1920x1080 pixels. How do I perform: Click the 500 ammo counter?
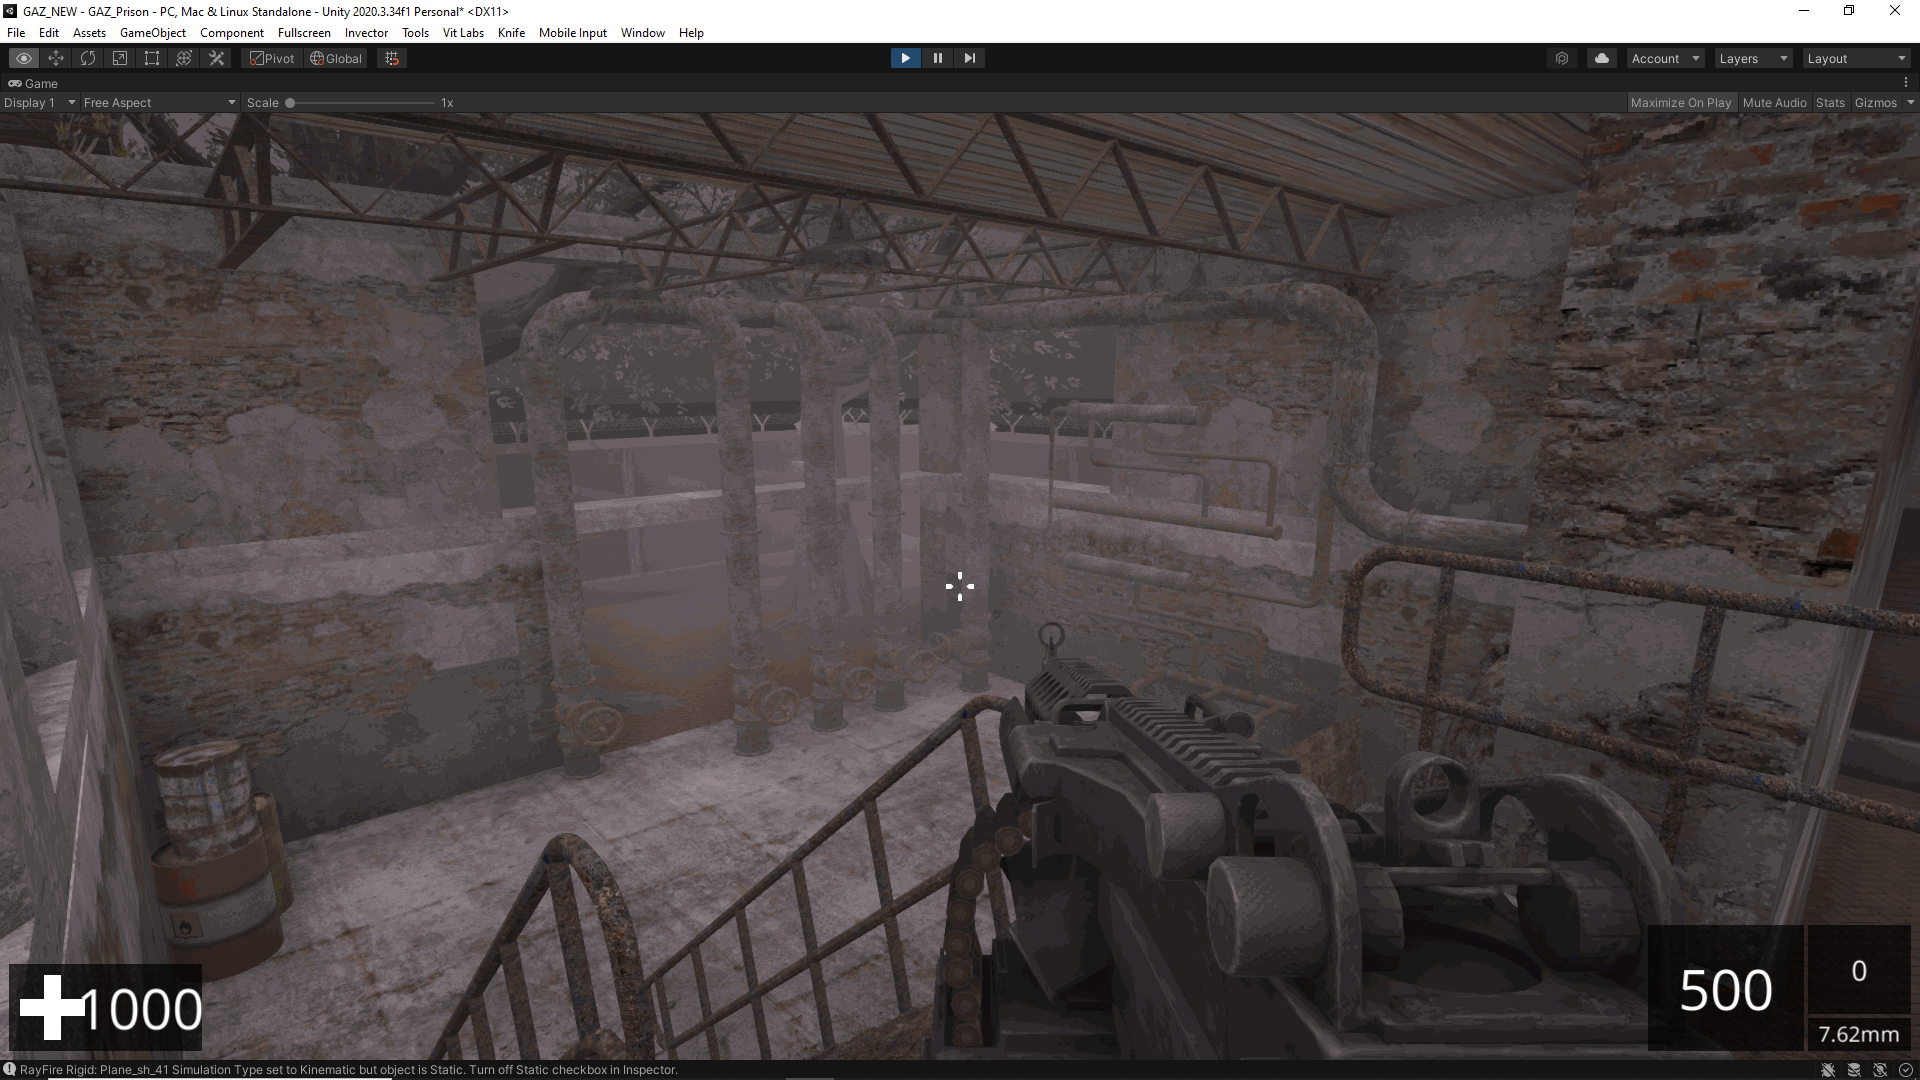pyautogui.click(x=1726, y=990)
